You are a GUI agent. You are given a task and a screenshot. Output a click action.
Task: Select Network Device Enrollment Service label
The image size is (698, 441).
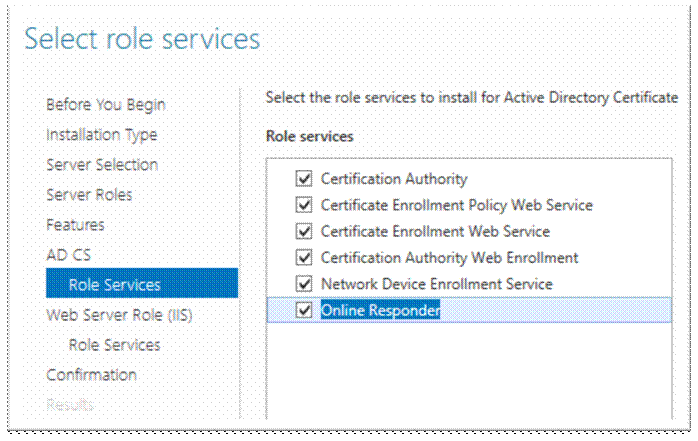[437, 284]
